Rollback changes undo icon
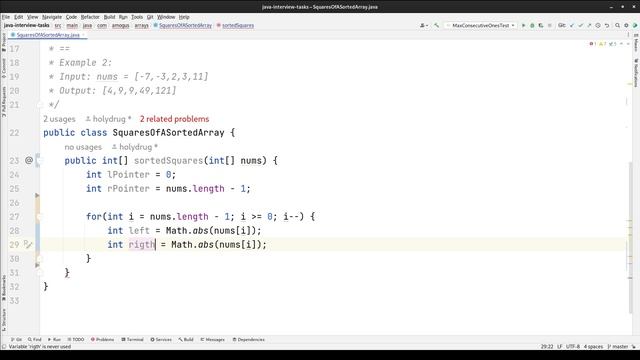Viewport: 640px width, 360px height. pos(607,25)
